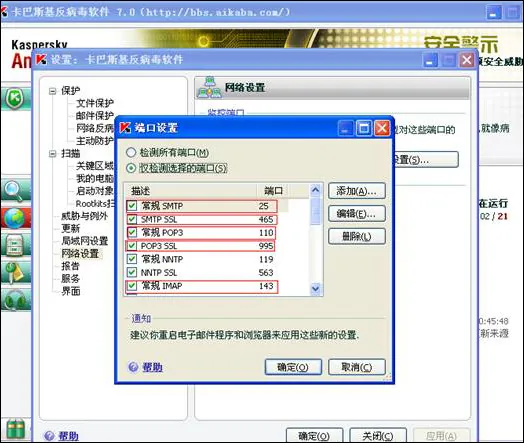
Task: Collapse the 扫描 tree node
Action: (52, 154)
